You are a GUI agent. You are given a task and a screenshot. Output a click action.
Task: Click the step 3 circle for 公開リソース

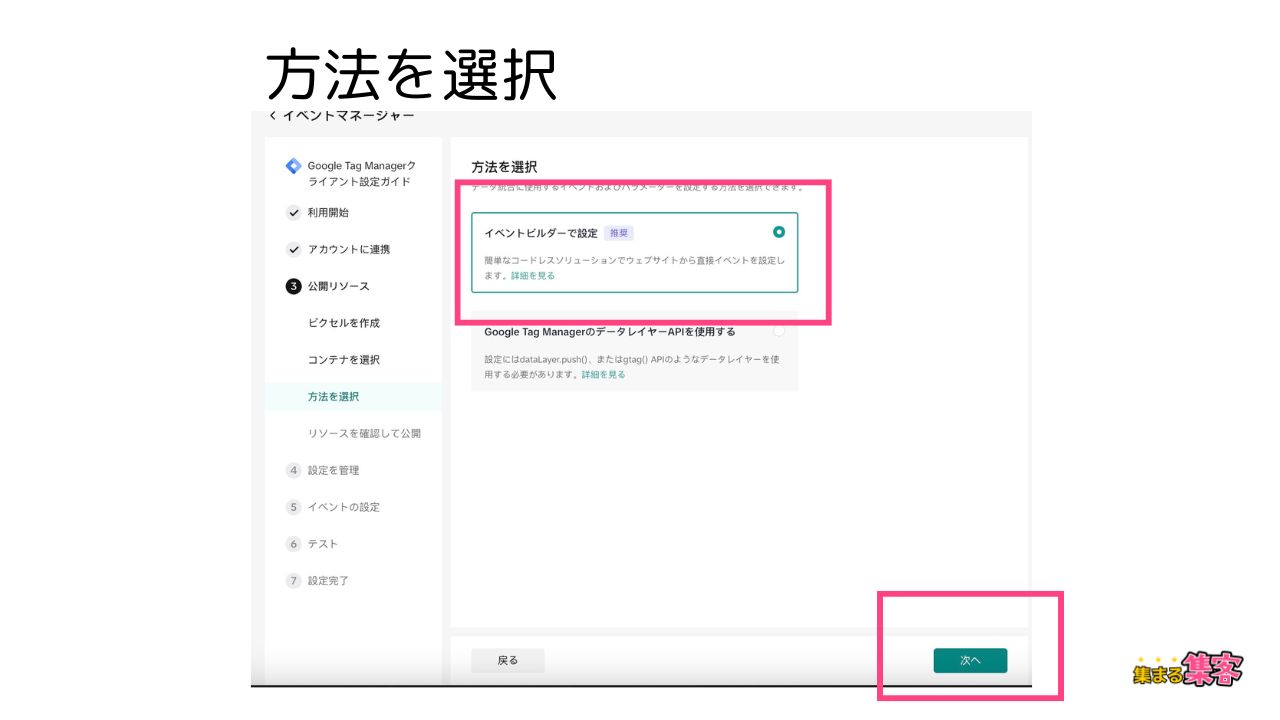tap(293, 286)
